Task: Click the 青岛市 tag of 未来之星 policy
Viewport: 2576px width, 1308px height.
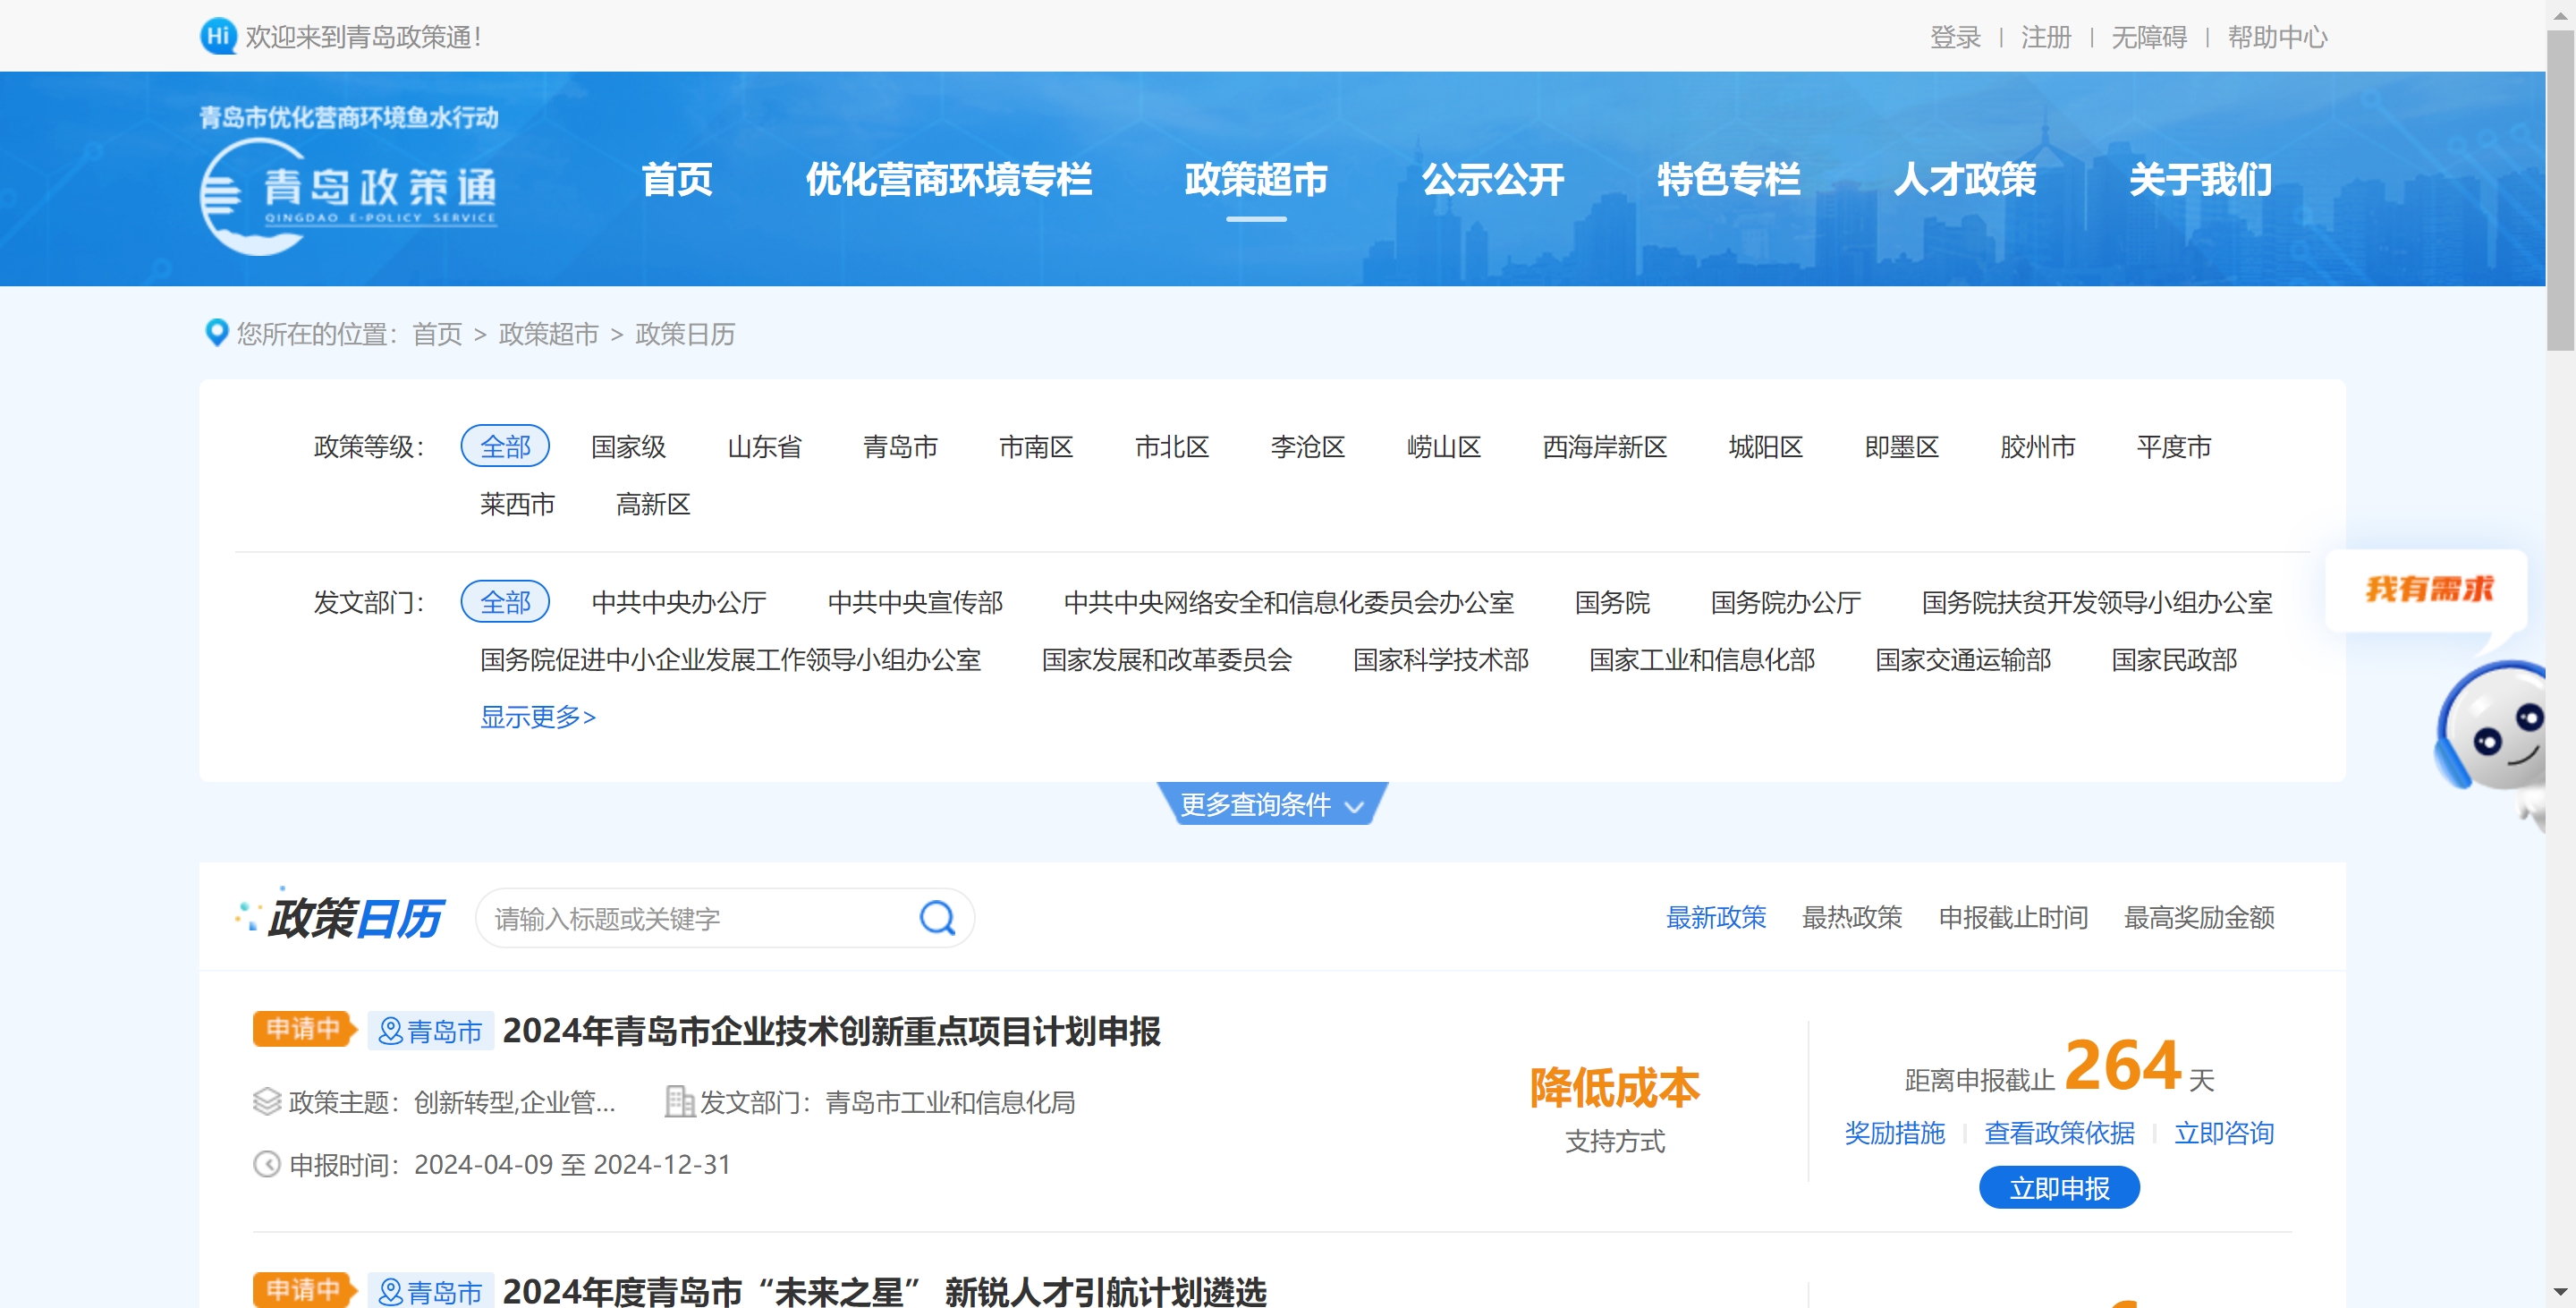Action: (x=431, y=1291)
